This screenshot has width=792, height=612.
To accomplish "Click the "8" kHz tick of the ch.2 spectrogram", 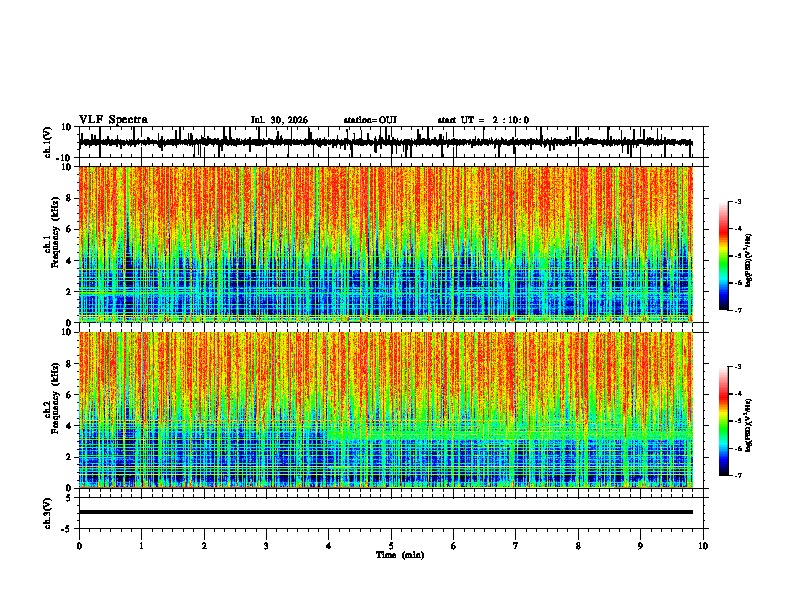I will (69, 364).
